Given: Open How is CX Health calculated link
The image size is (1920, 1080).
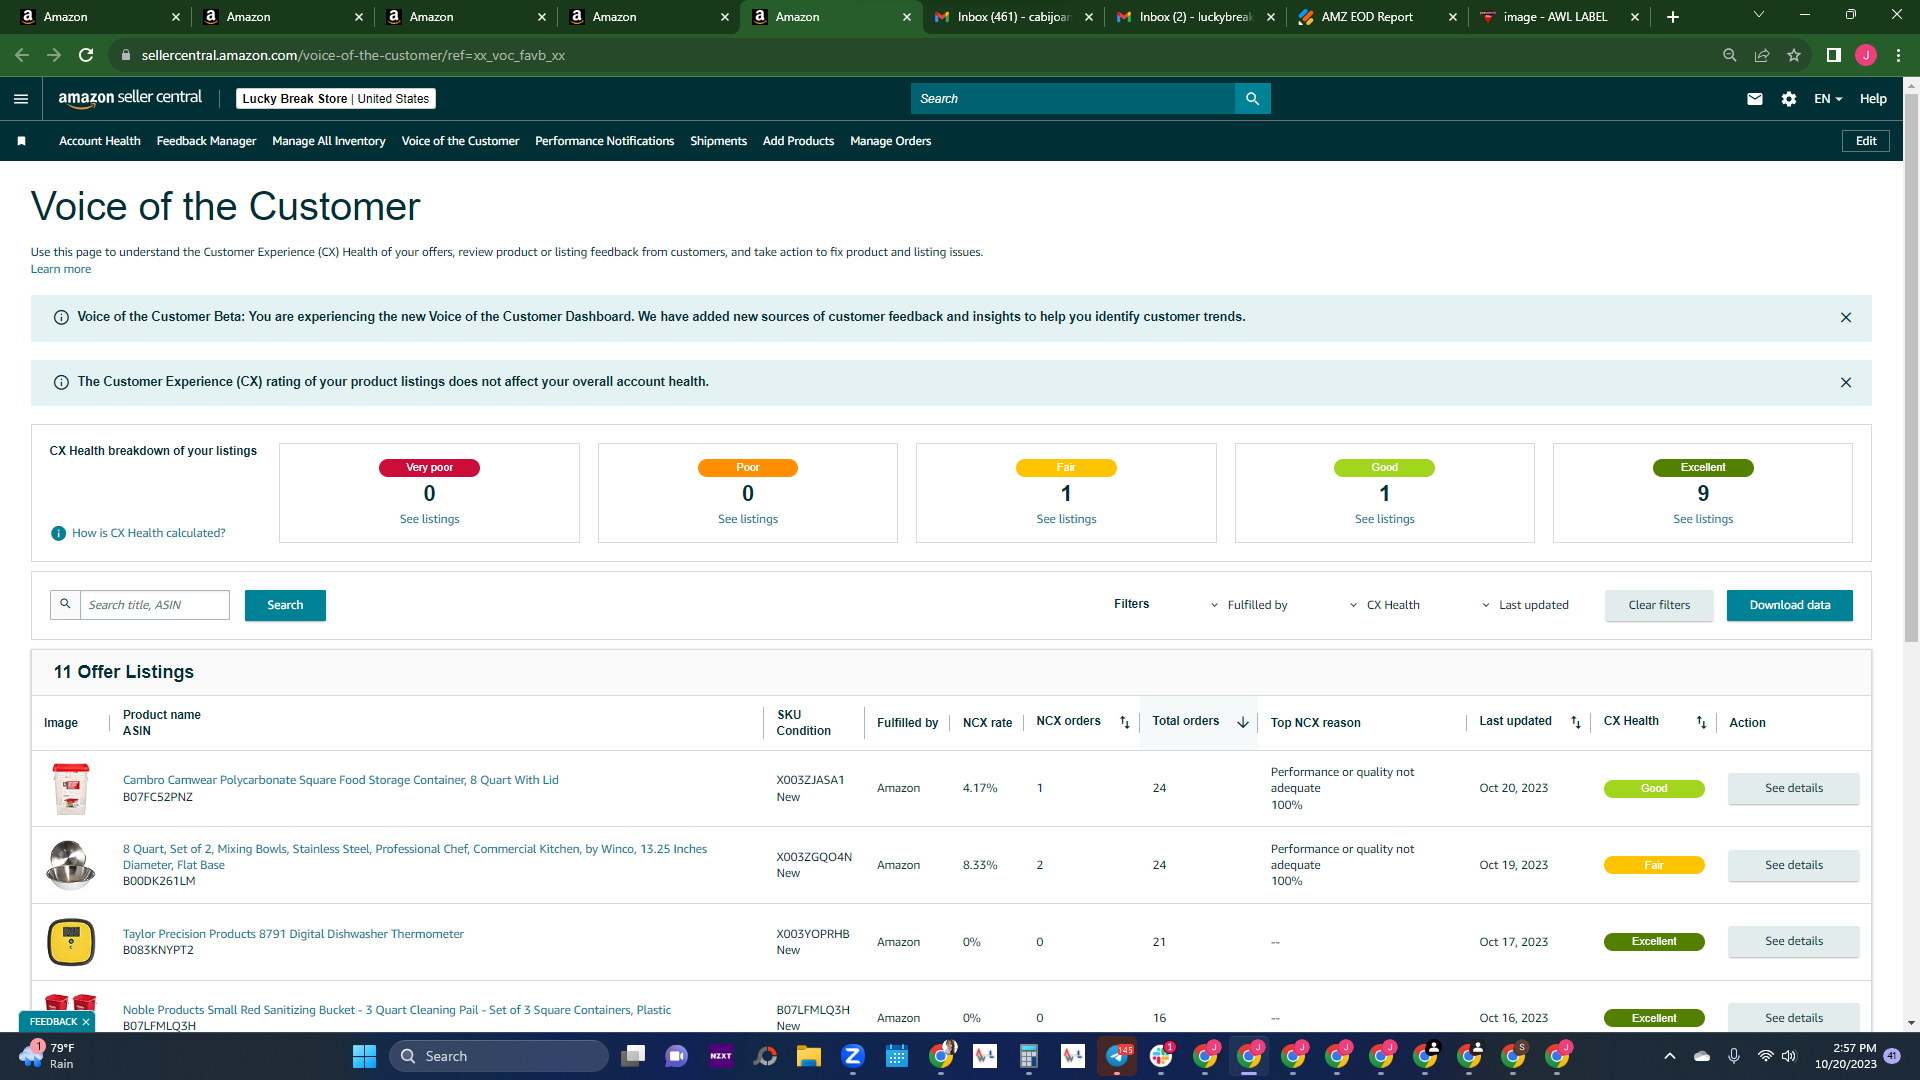Looking at the screenshot, I should 149,534.
